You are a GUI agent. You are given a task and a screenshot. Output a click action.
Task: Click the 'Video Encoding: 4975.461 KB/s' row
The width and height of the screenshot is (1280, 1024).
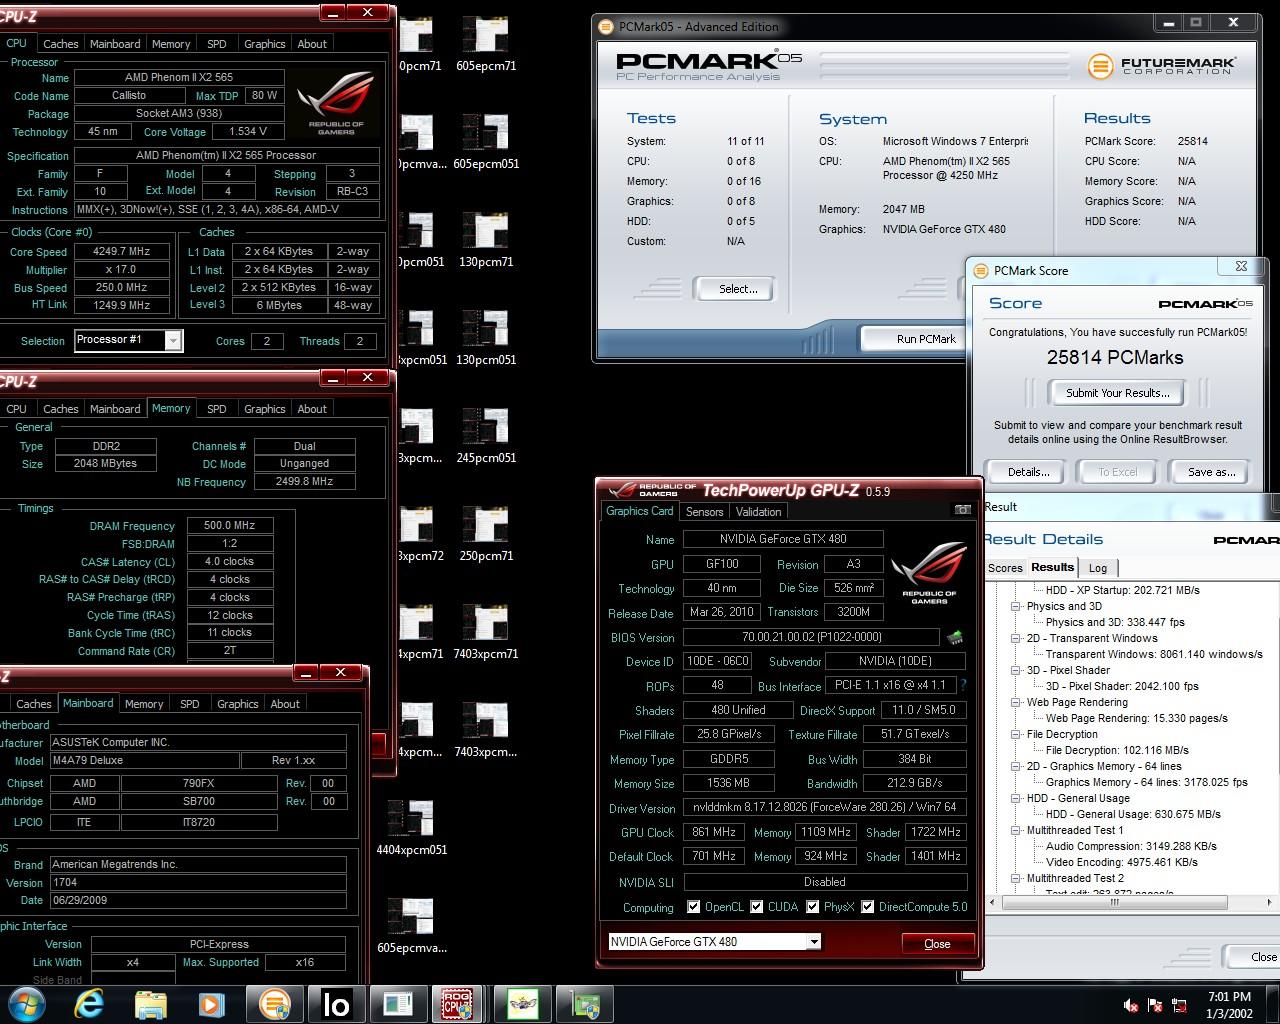pos(1121,862)
